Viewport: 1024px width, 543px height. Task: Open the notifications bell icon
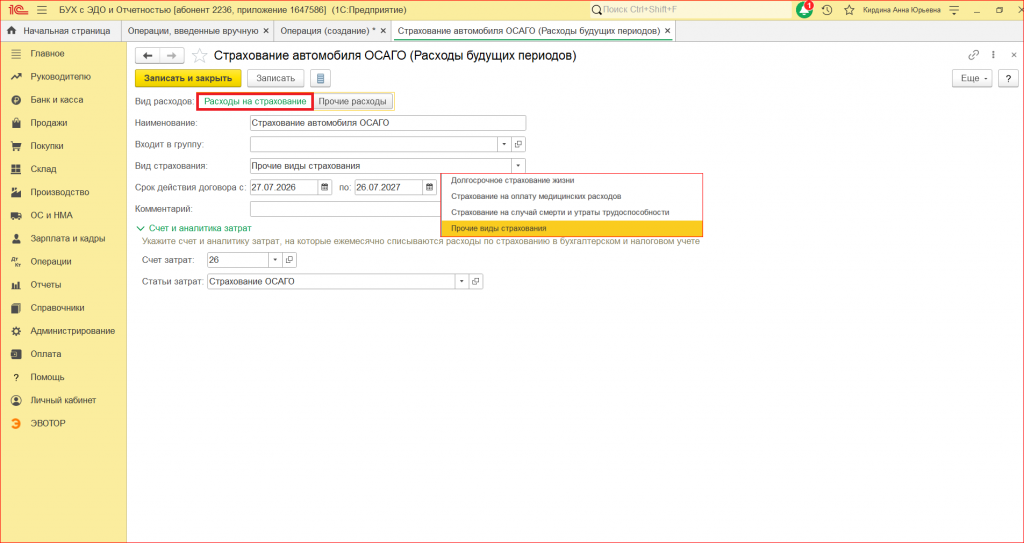(x=805, y=10)
